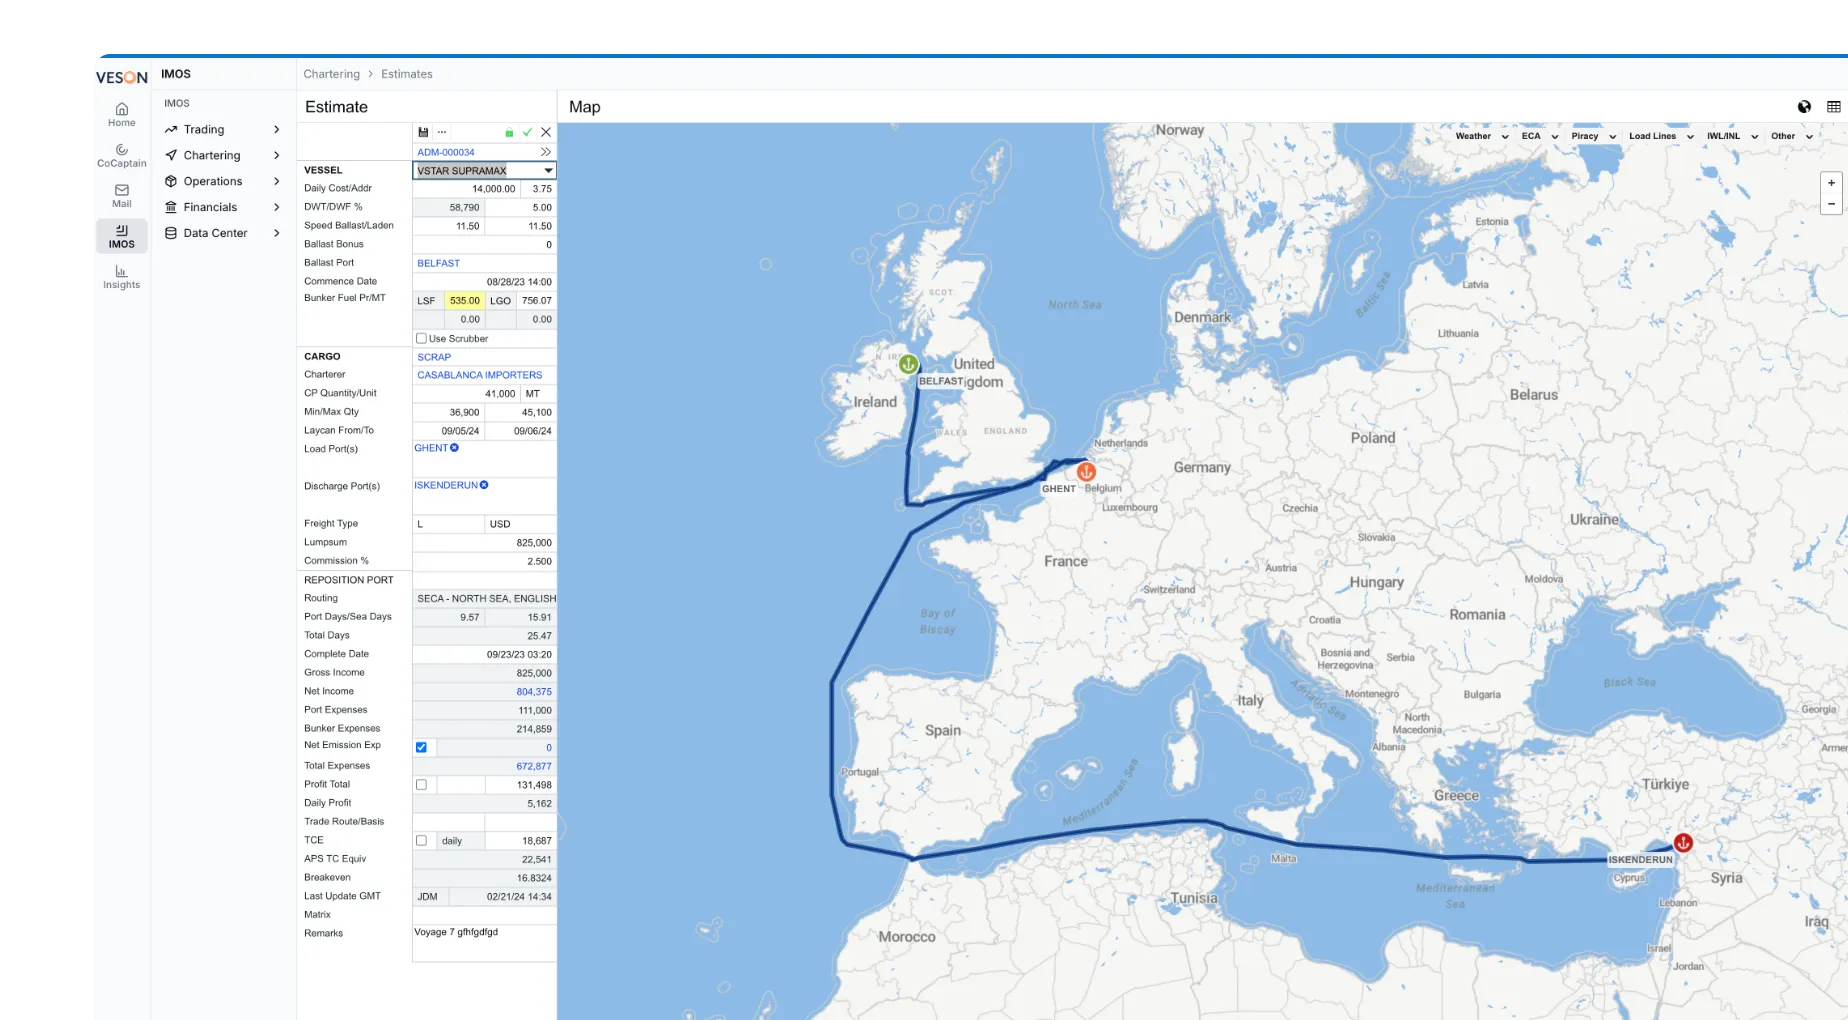Open the Home sidebar icon
This screenshot has height=1020, width=1848.
(x=121, y=115)
